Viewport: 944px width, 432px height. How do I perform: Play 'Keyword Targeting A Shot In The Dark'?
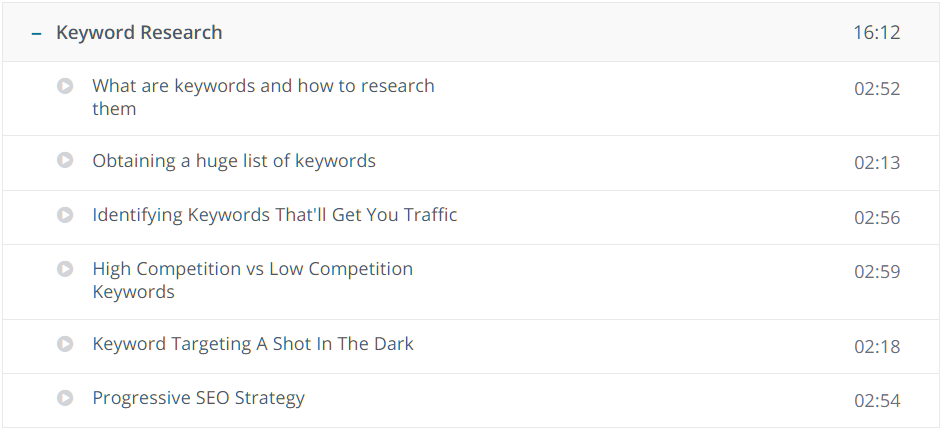click(65, 344)
